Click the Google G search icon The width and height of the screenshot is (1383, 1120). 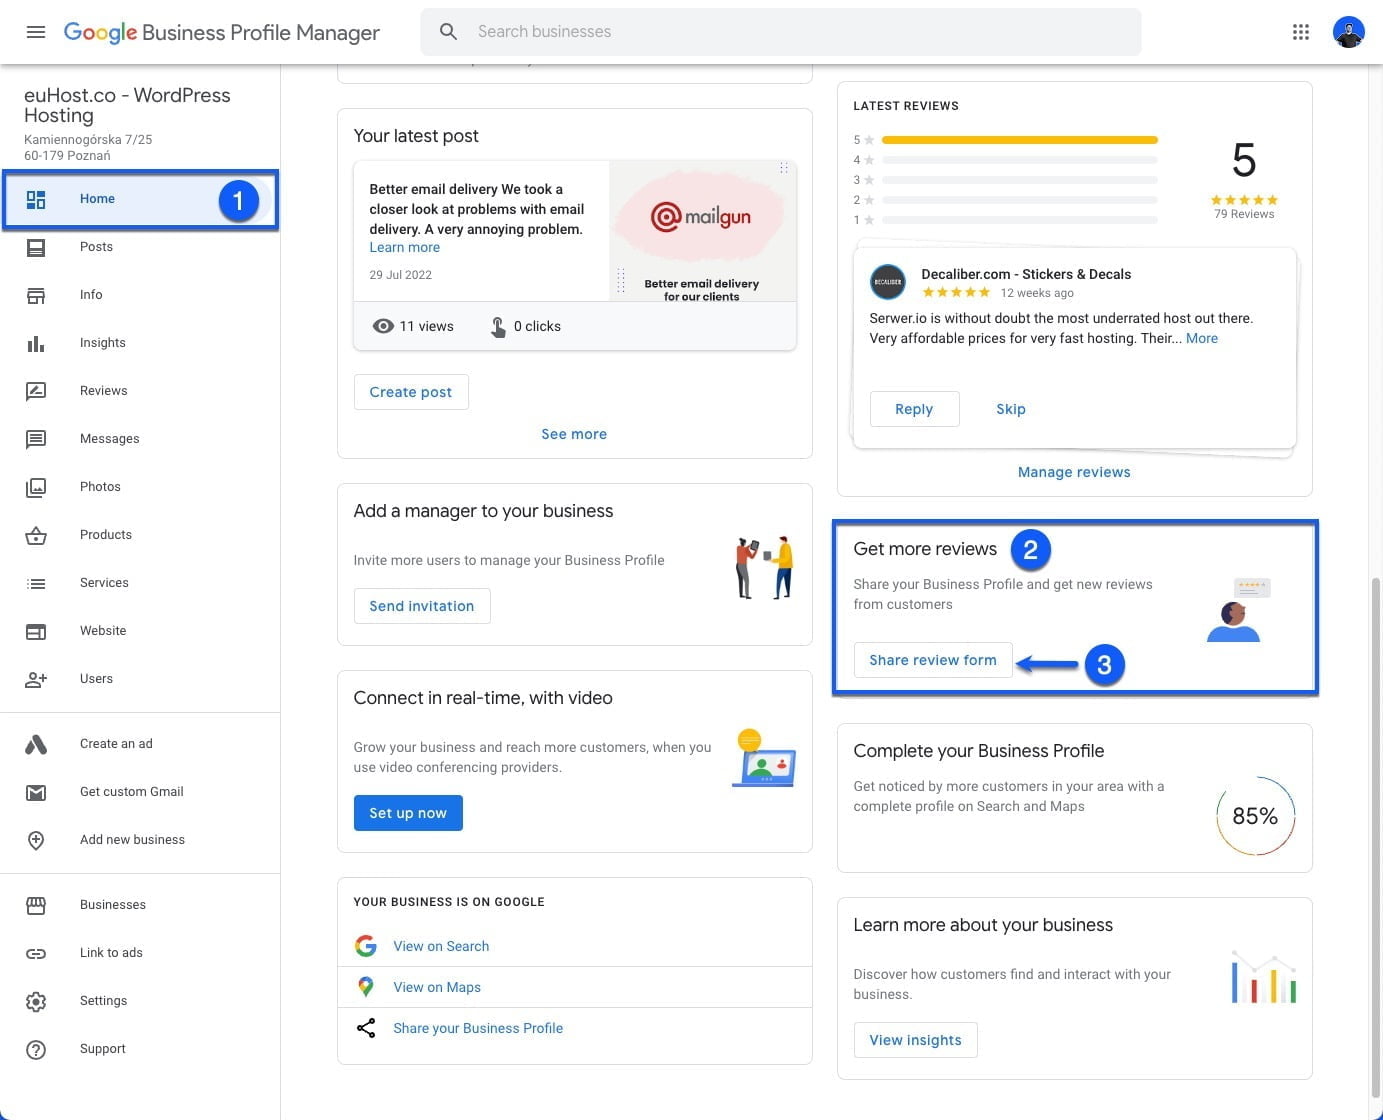[366, 946]
